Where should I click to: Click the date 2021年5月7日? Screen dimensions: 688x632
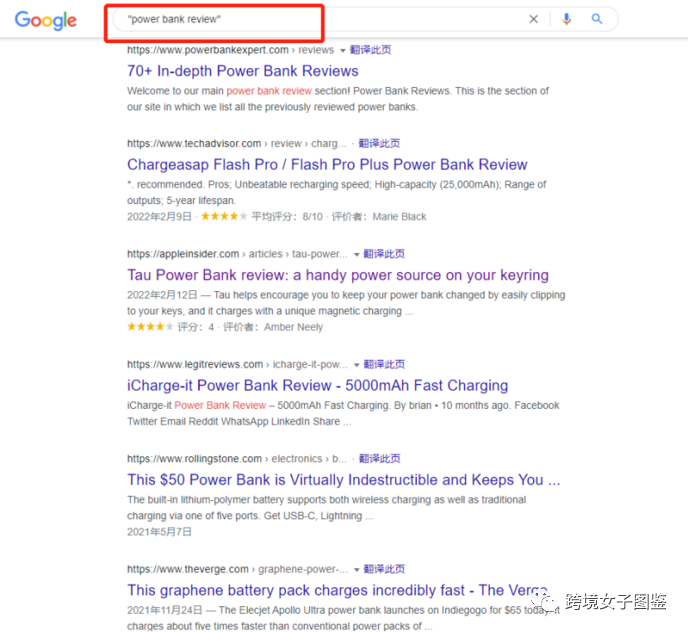coord(159,532)
